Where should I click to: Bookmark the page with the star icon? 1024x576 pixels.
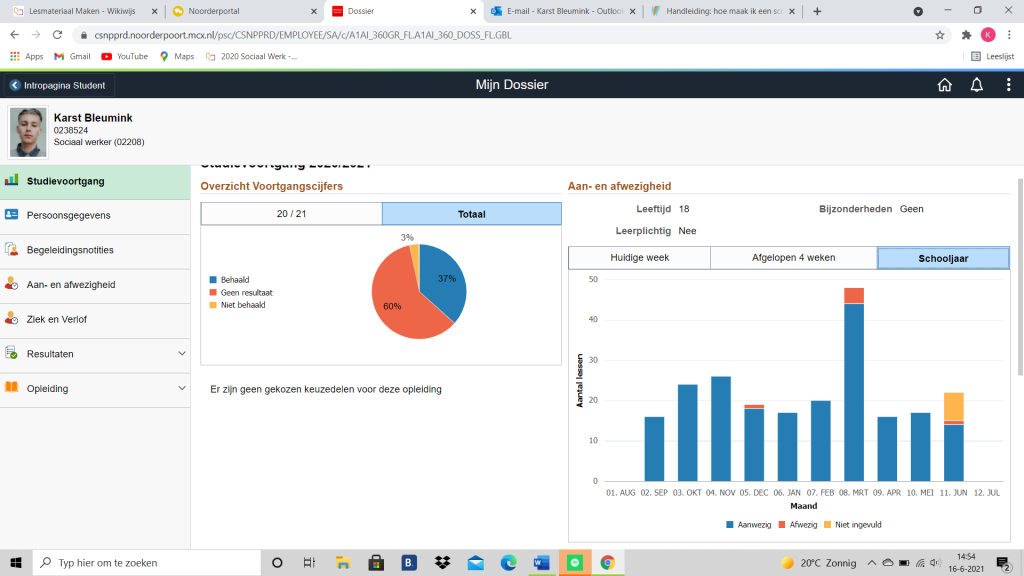[x=940, y=34]
